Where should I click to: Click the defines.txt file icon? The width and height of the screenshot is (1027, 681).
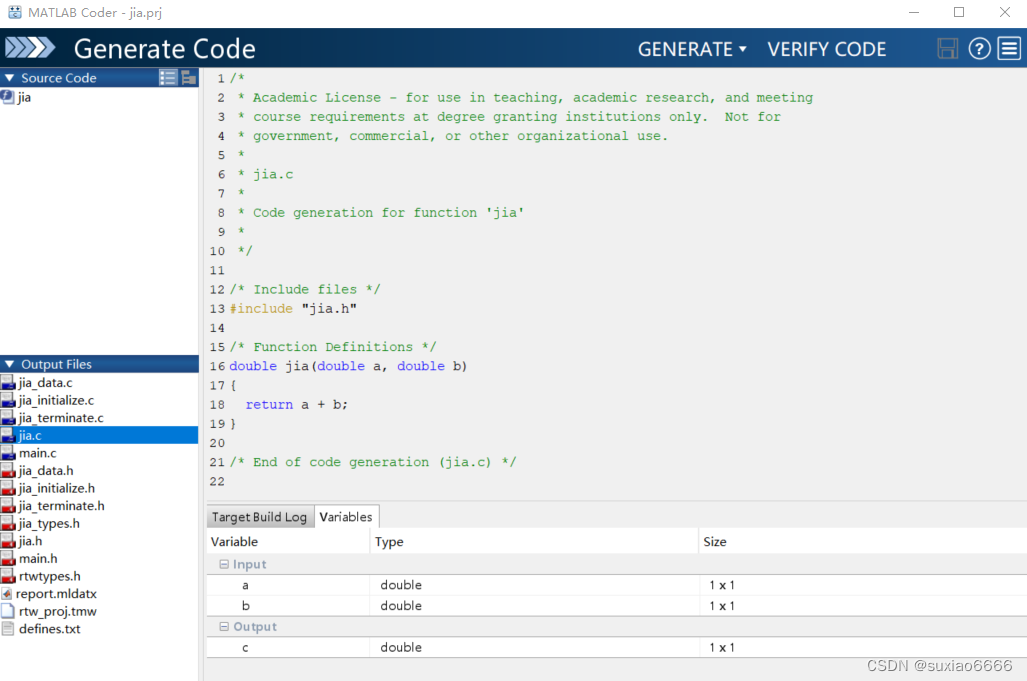(x=8, y=629)
